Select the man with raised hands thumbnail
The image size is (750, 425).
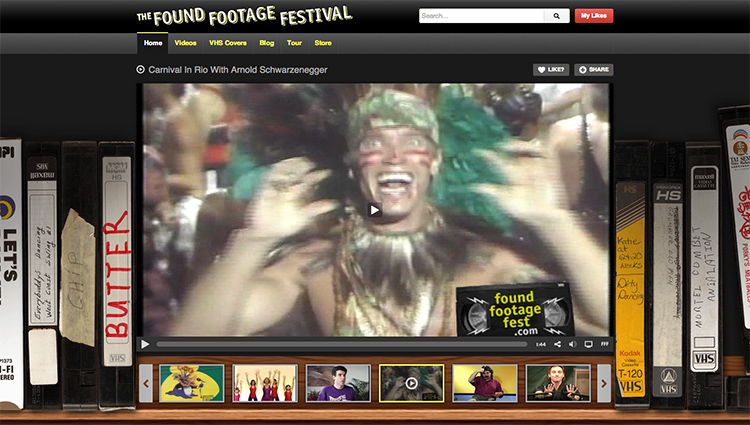click(x=558, y=383)
